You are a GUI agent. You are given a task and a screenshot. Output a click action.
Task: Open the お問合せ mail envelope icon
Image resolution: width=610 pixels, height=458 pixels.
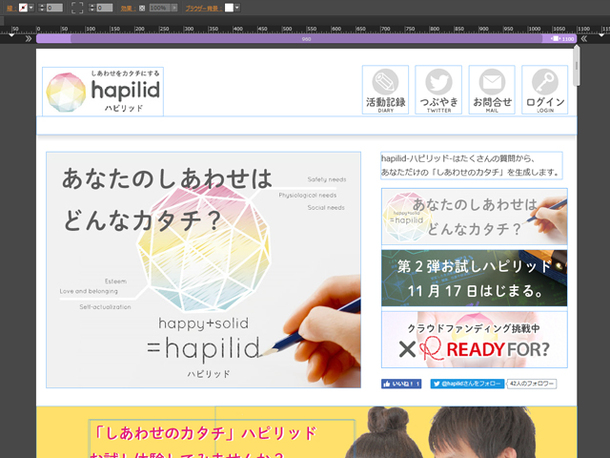pyautogui.click(x=492, y=82)
